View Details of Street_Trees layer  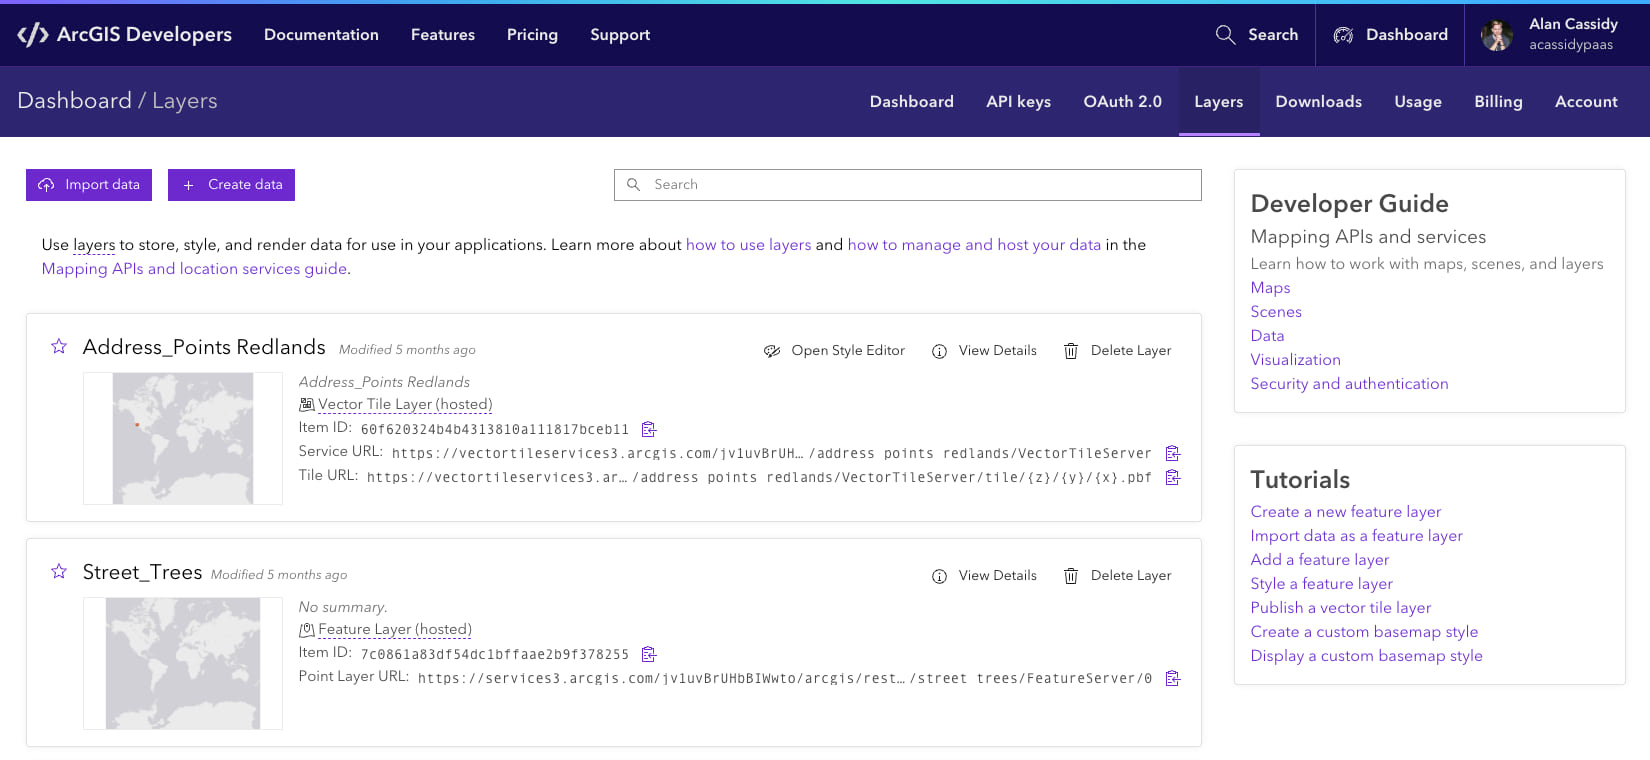coord(984,575)
